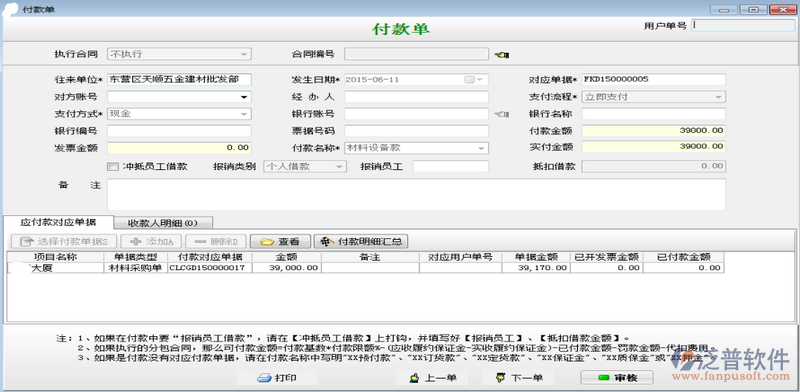Select the 应付款对应单据 tab
Image resolution: width=800 pixels, height=392 pixels.
[58, 222]
